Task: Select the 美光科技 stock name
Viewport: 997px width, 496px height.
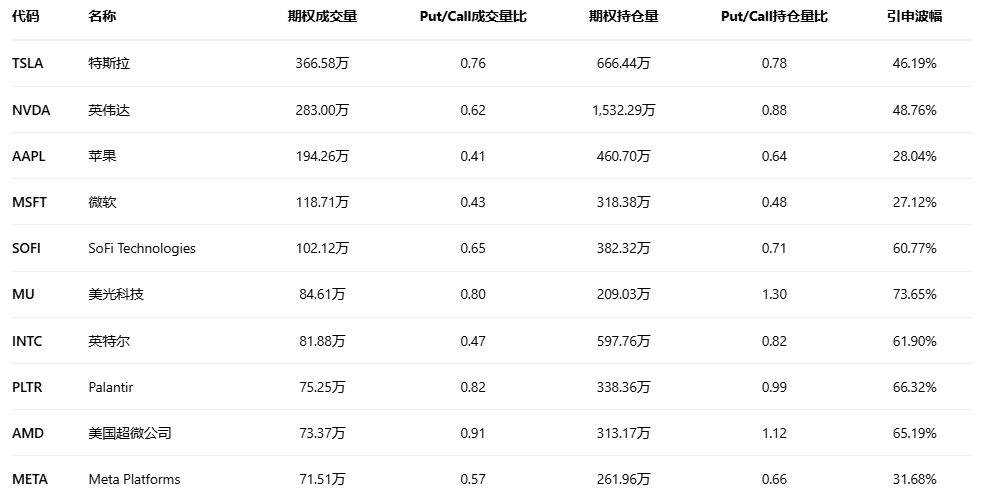Action: [116, 294]
